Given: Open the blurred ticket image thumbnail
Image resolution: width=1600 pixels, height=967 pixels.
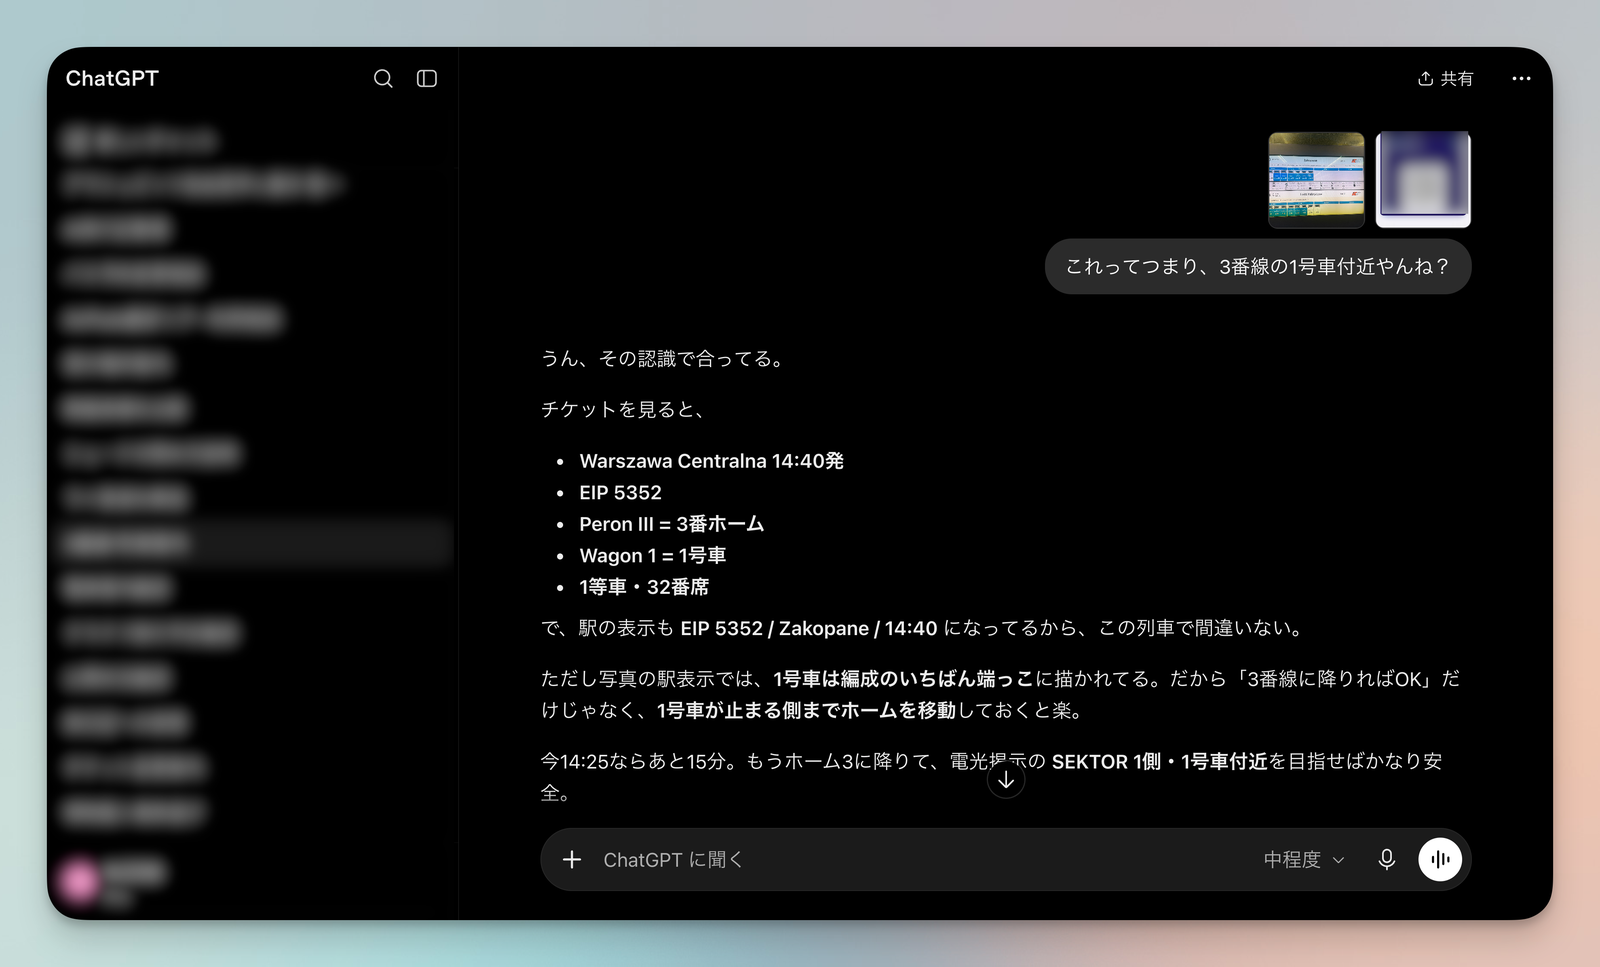Looking at the screenshot, I should (x=1423, y=180).
